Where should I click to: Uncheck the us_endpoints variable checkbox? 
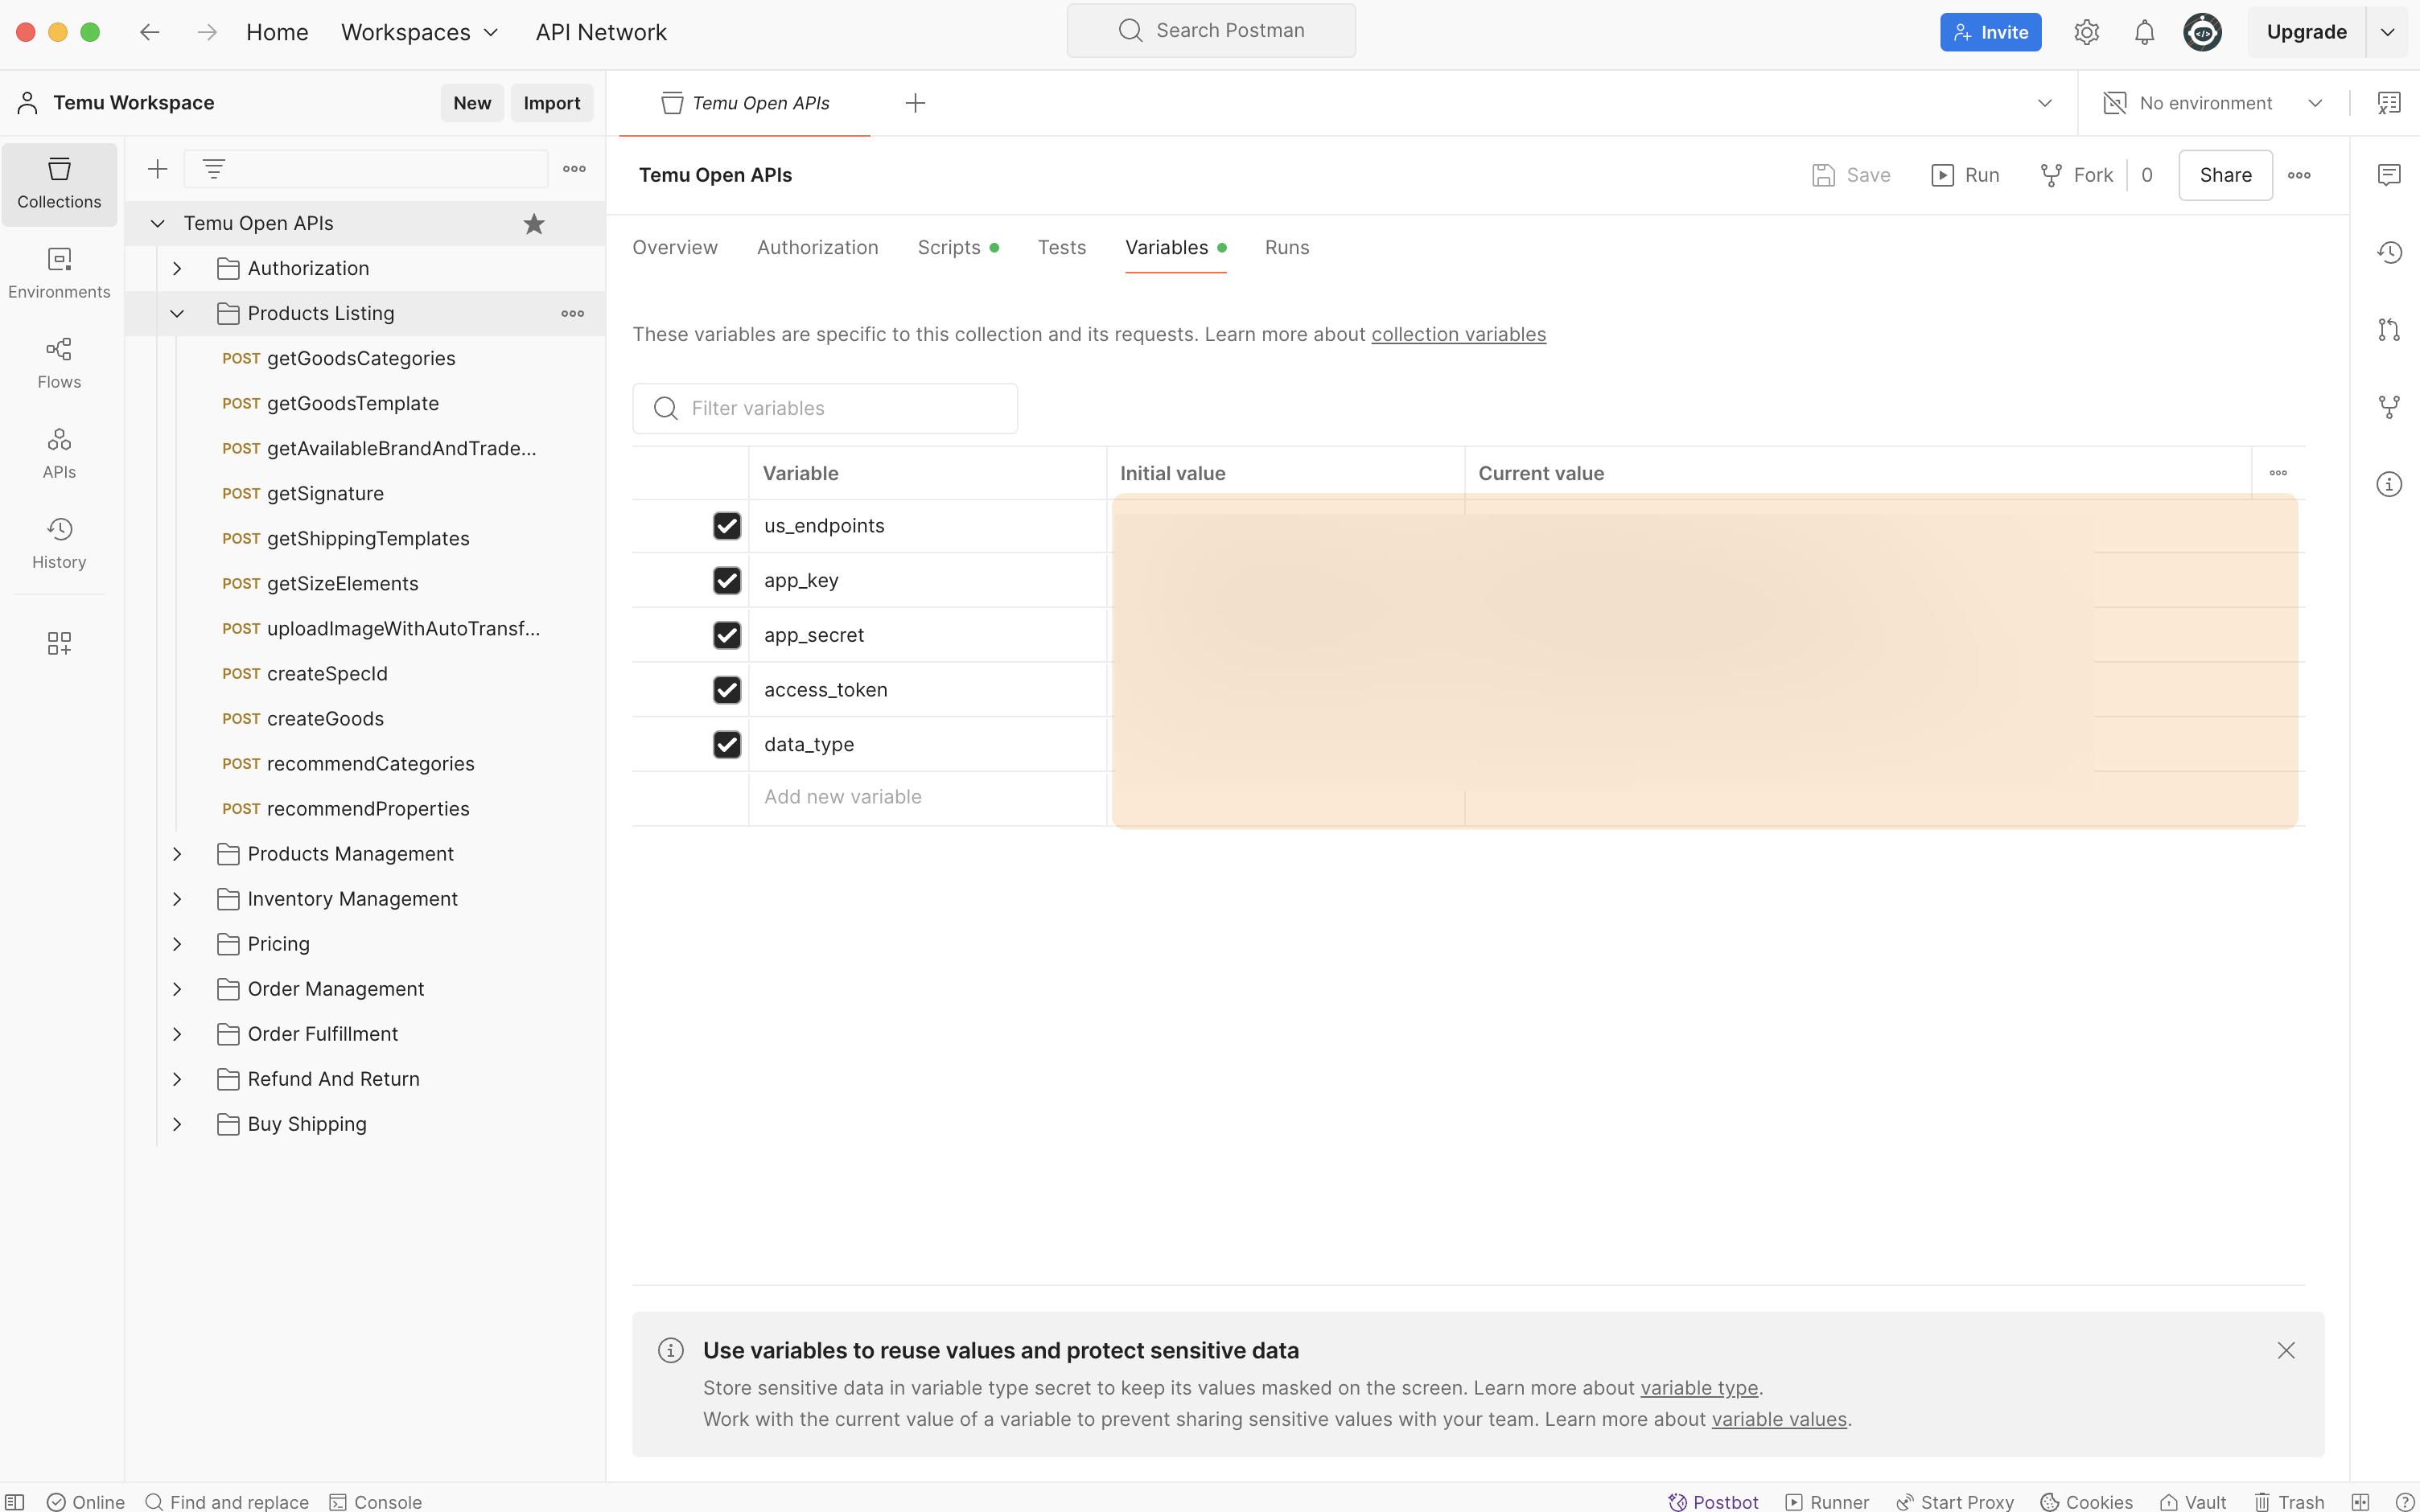tap(727, 526)
